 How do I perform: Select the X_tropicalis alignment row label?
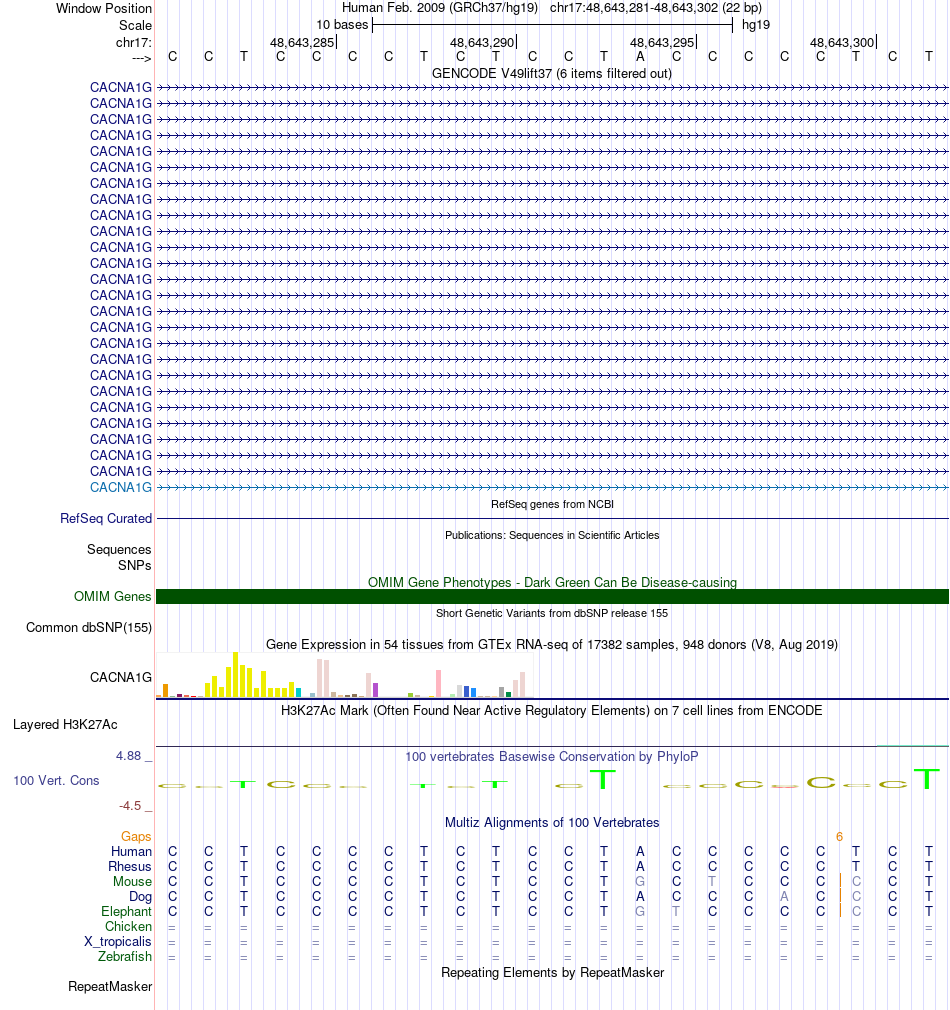click(x=118, y=942)
